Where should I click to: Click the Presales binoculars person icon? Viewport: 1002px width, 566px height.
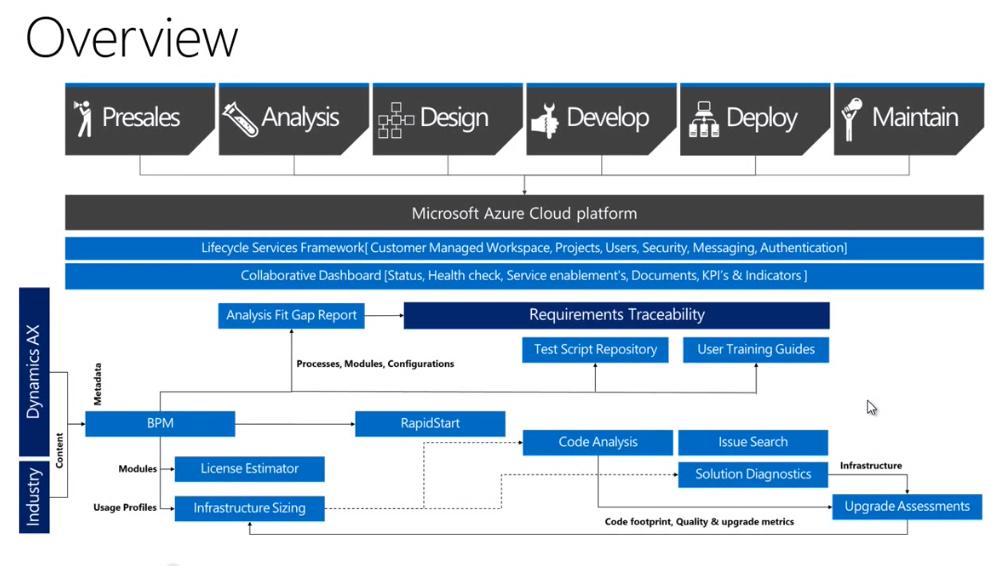(82, 118)
